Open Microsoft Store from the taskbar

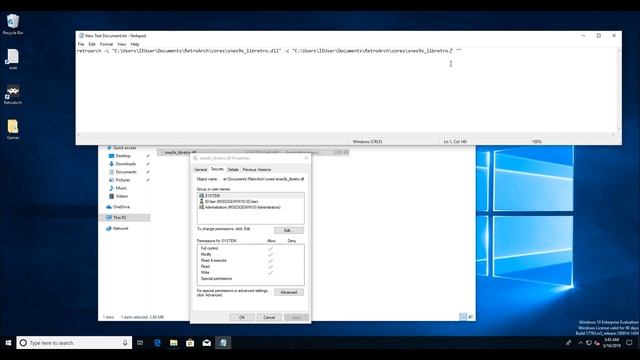click(190, 343)
